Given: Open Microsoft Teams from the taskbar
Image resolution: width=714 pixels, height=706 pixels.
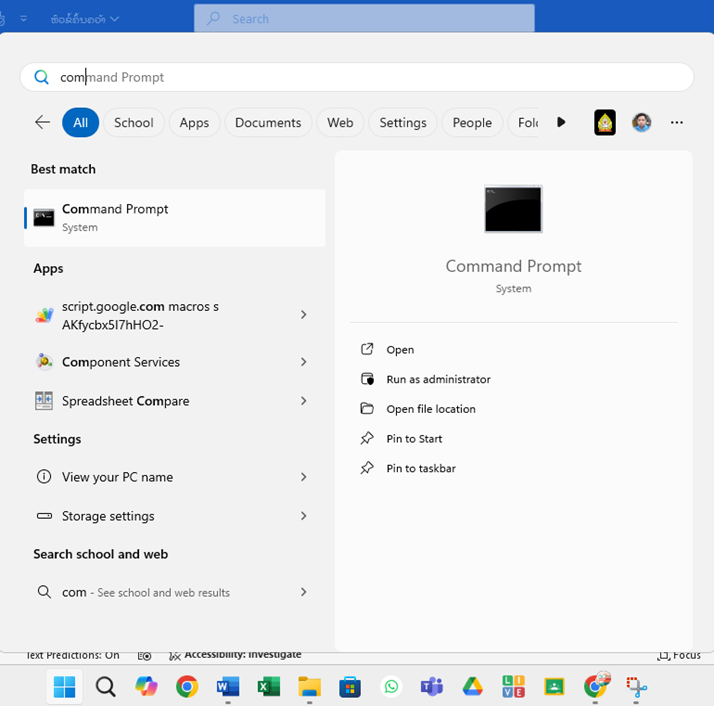Looking at the screenshot, I should click(431, 686).
